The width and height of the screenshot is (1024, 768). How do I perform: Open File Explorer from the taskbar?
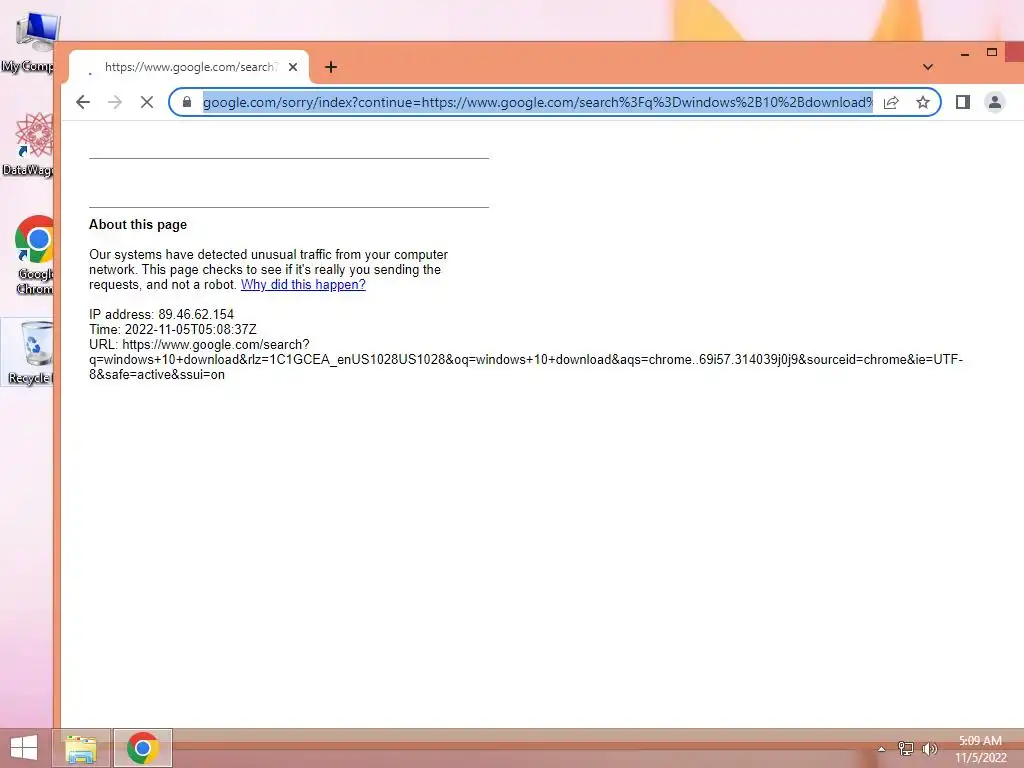point(81,748)
